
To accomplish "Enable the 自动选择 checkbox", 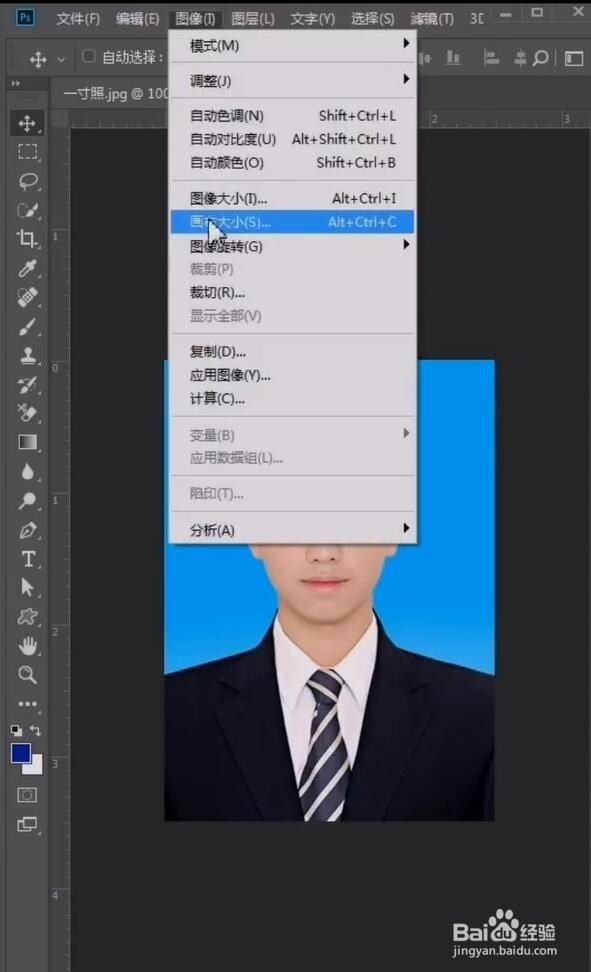I will (x=89, y=56).
